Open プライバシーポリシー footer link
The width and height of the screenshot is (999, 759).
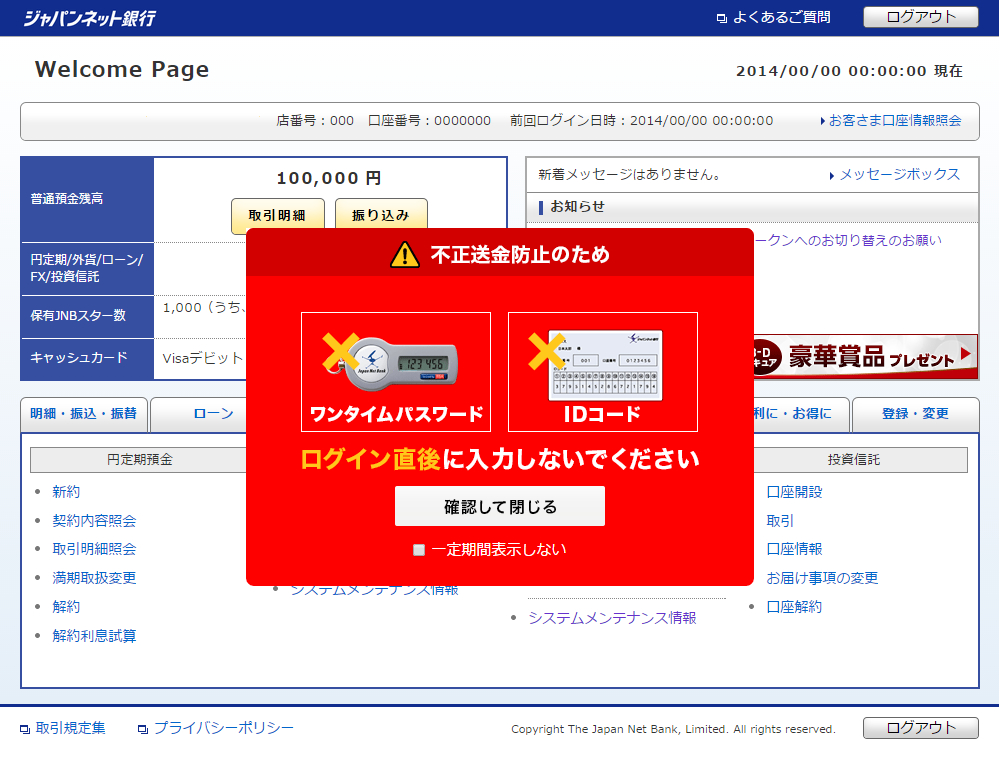(224, 728)
